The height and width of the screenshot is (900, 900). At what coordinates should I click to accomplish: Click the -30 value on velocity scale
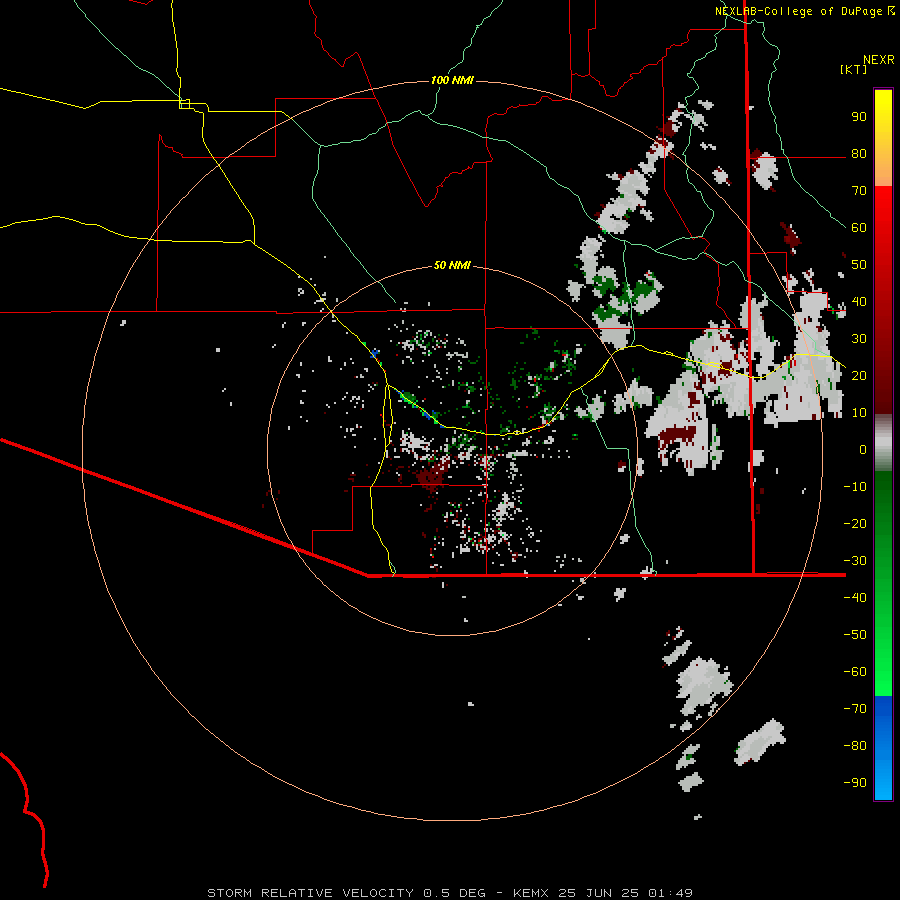pos(855,561)
